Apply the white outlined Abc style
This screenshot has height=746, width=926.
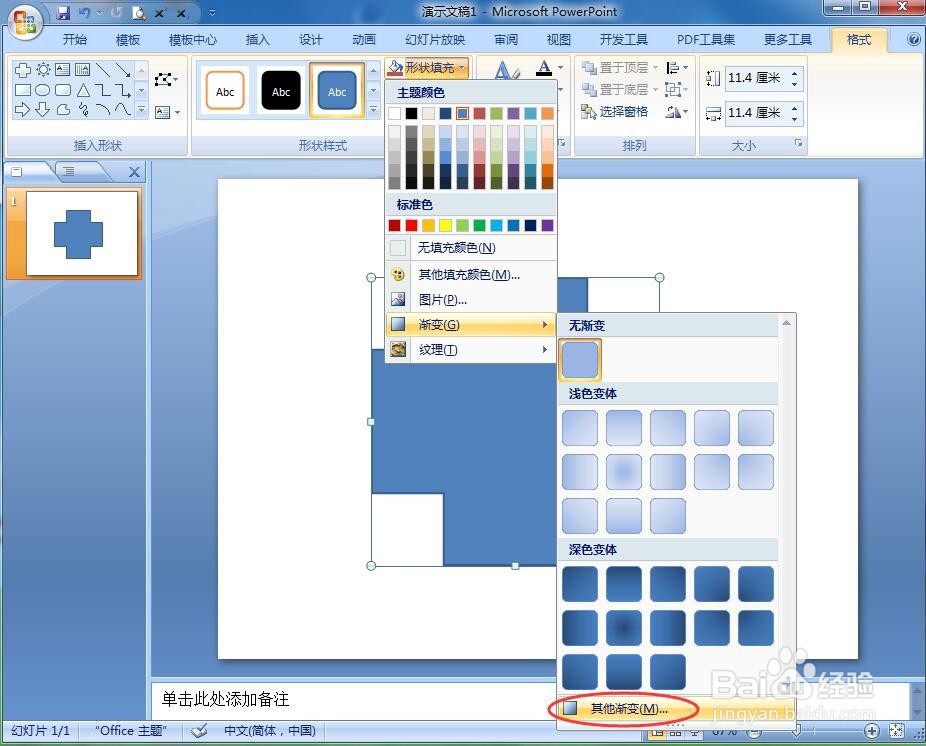click(x=225, y=91)
